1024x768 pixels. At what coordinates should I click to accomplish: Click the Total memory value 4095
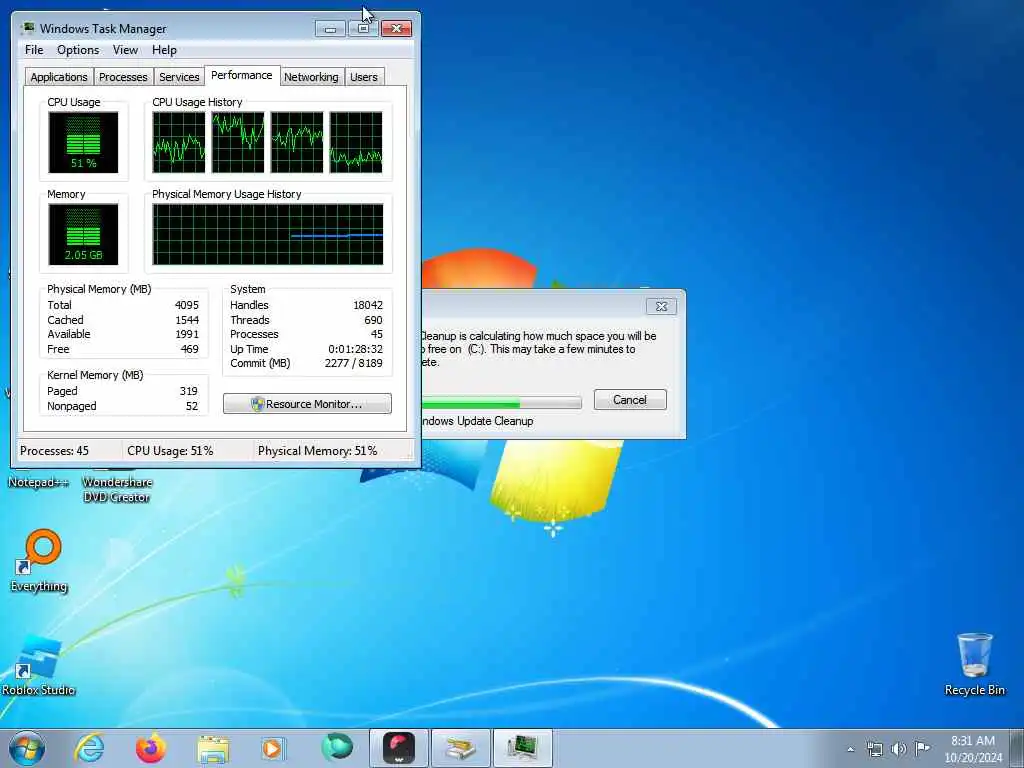187,305
